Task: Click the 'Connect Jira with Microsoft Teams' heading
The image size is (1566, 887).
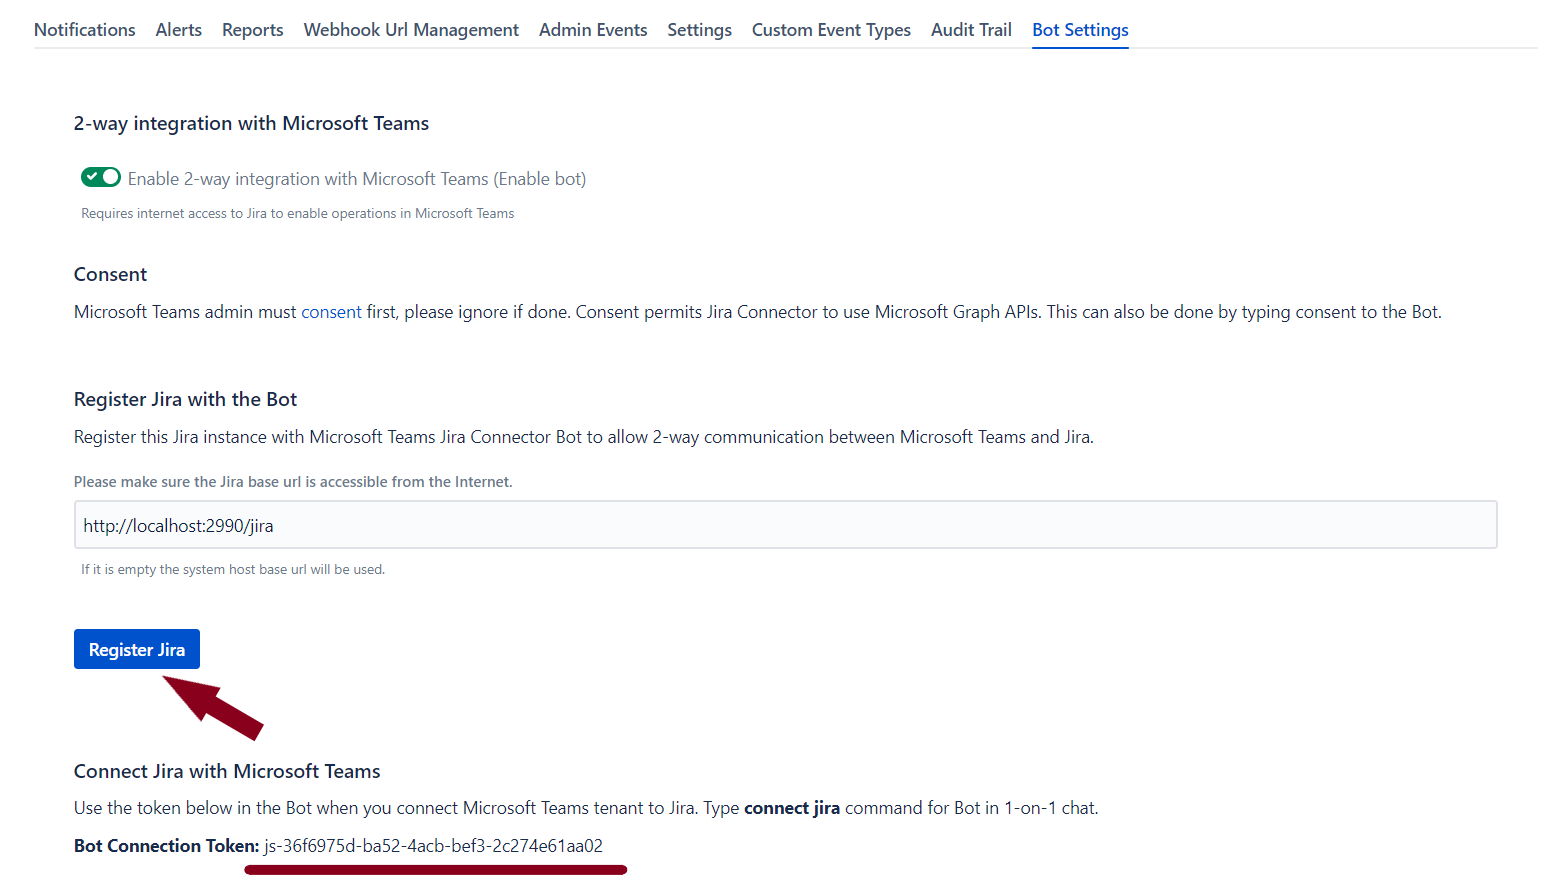Action: [227, 771]
